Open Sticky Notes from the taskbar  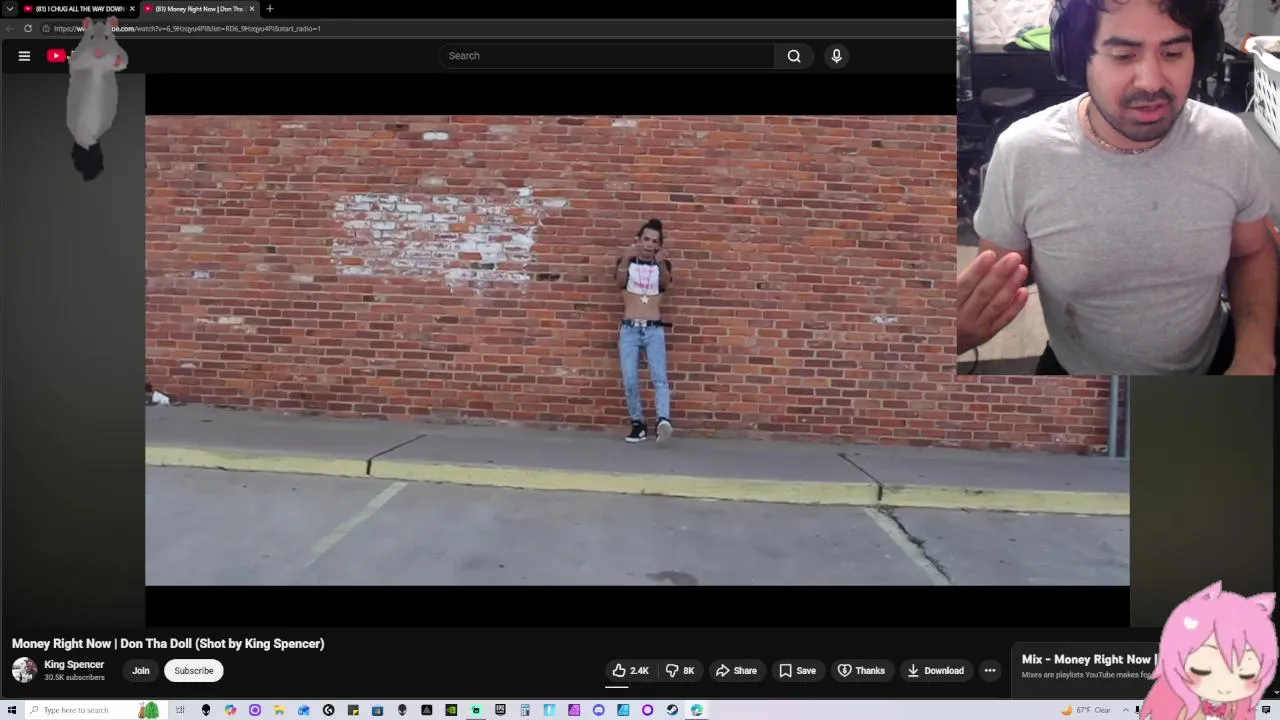click(353, 710)
